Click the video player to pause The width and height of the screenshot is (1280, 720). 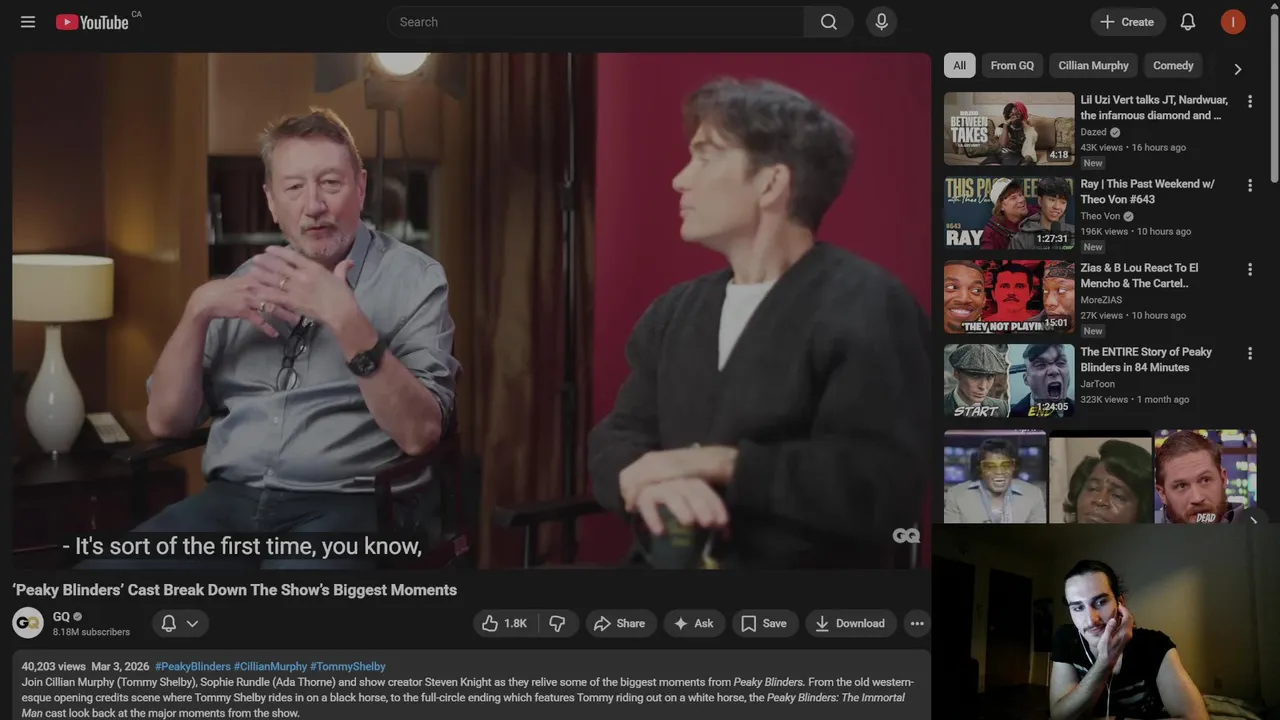471,310
